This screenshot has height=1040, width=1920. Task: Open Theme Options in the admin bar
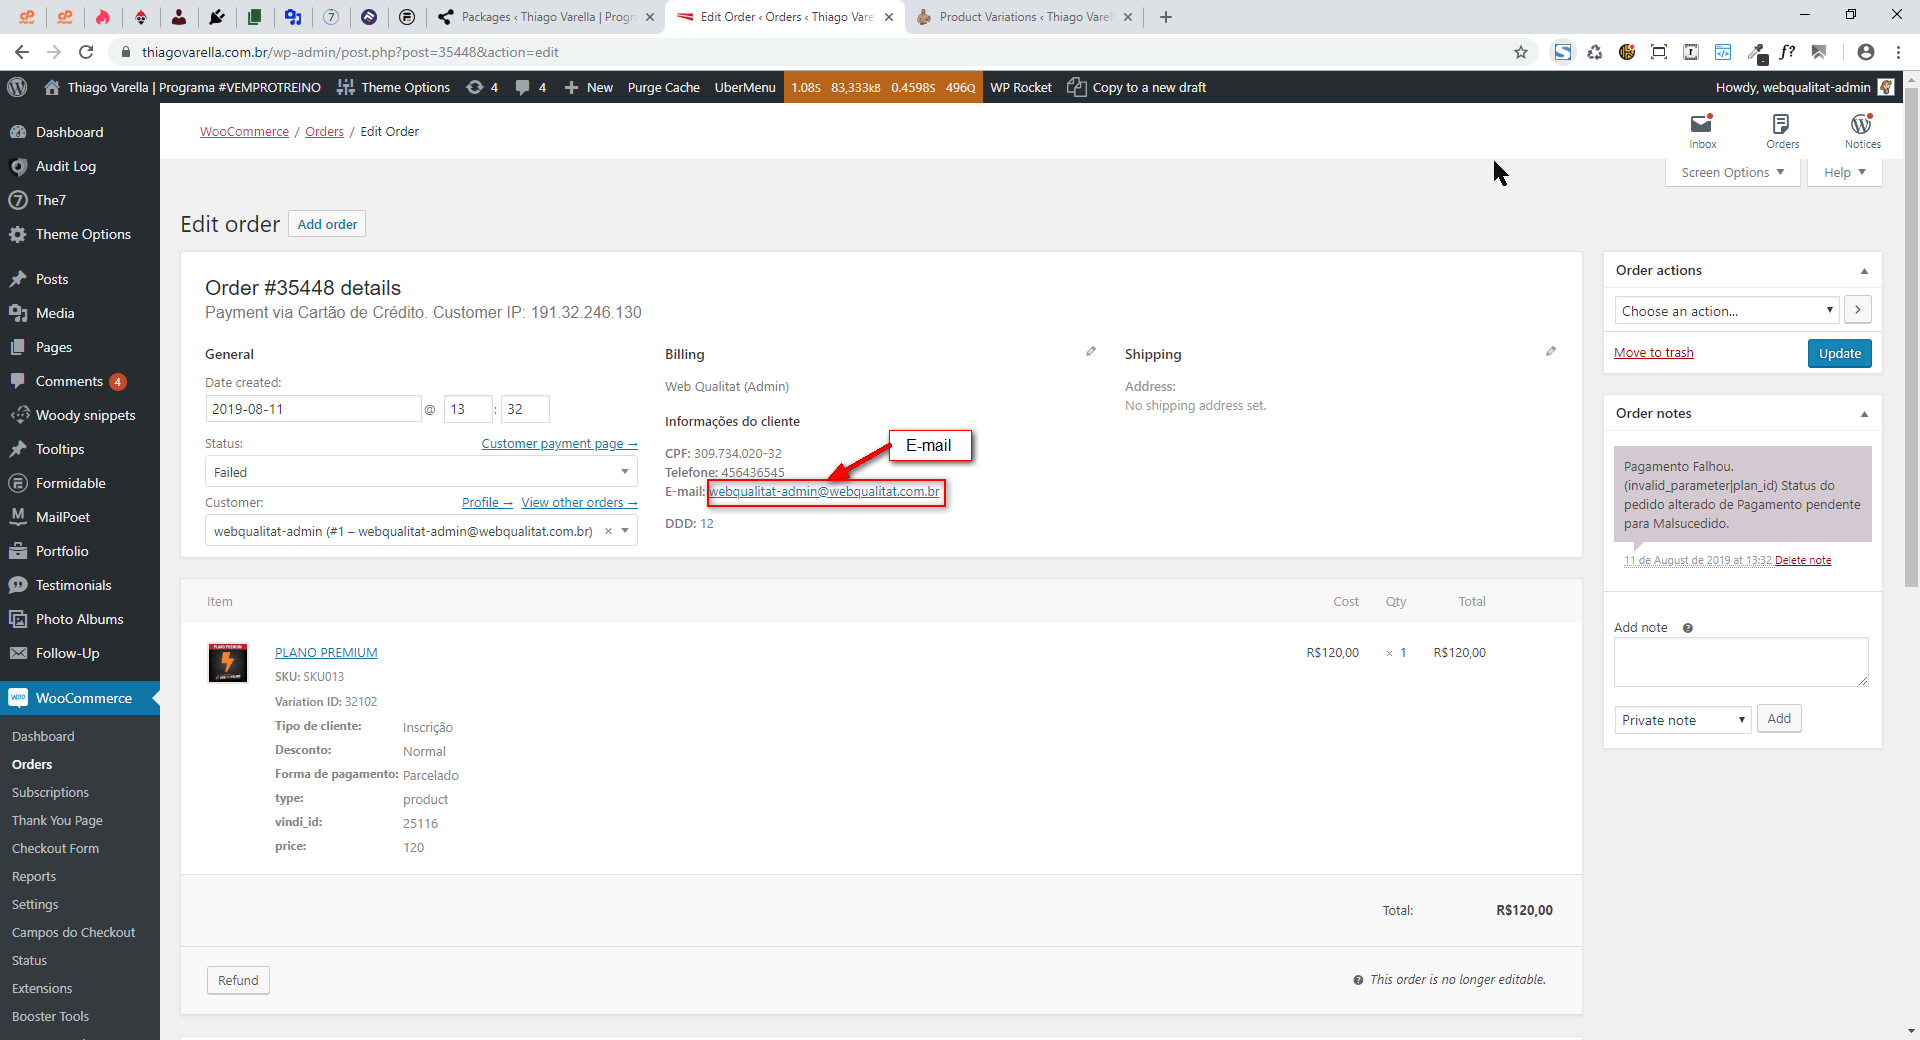point(394,87)
